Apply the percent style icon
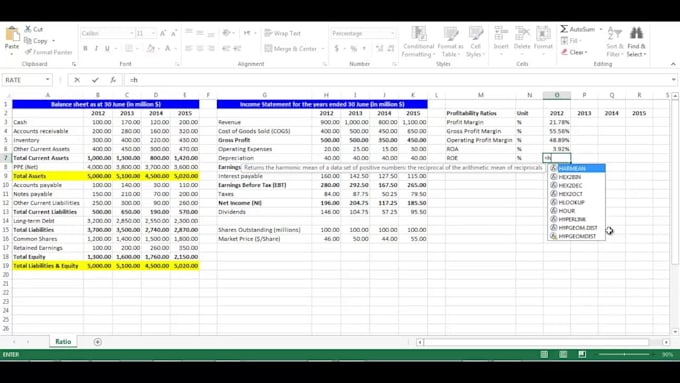680x383 pixels. pos(353,49)
